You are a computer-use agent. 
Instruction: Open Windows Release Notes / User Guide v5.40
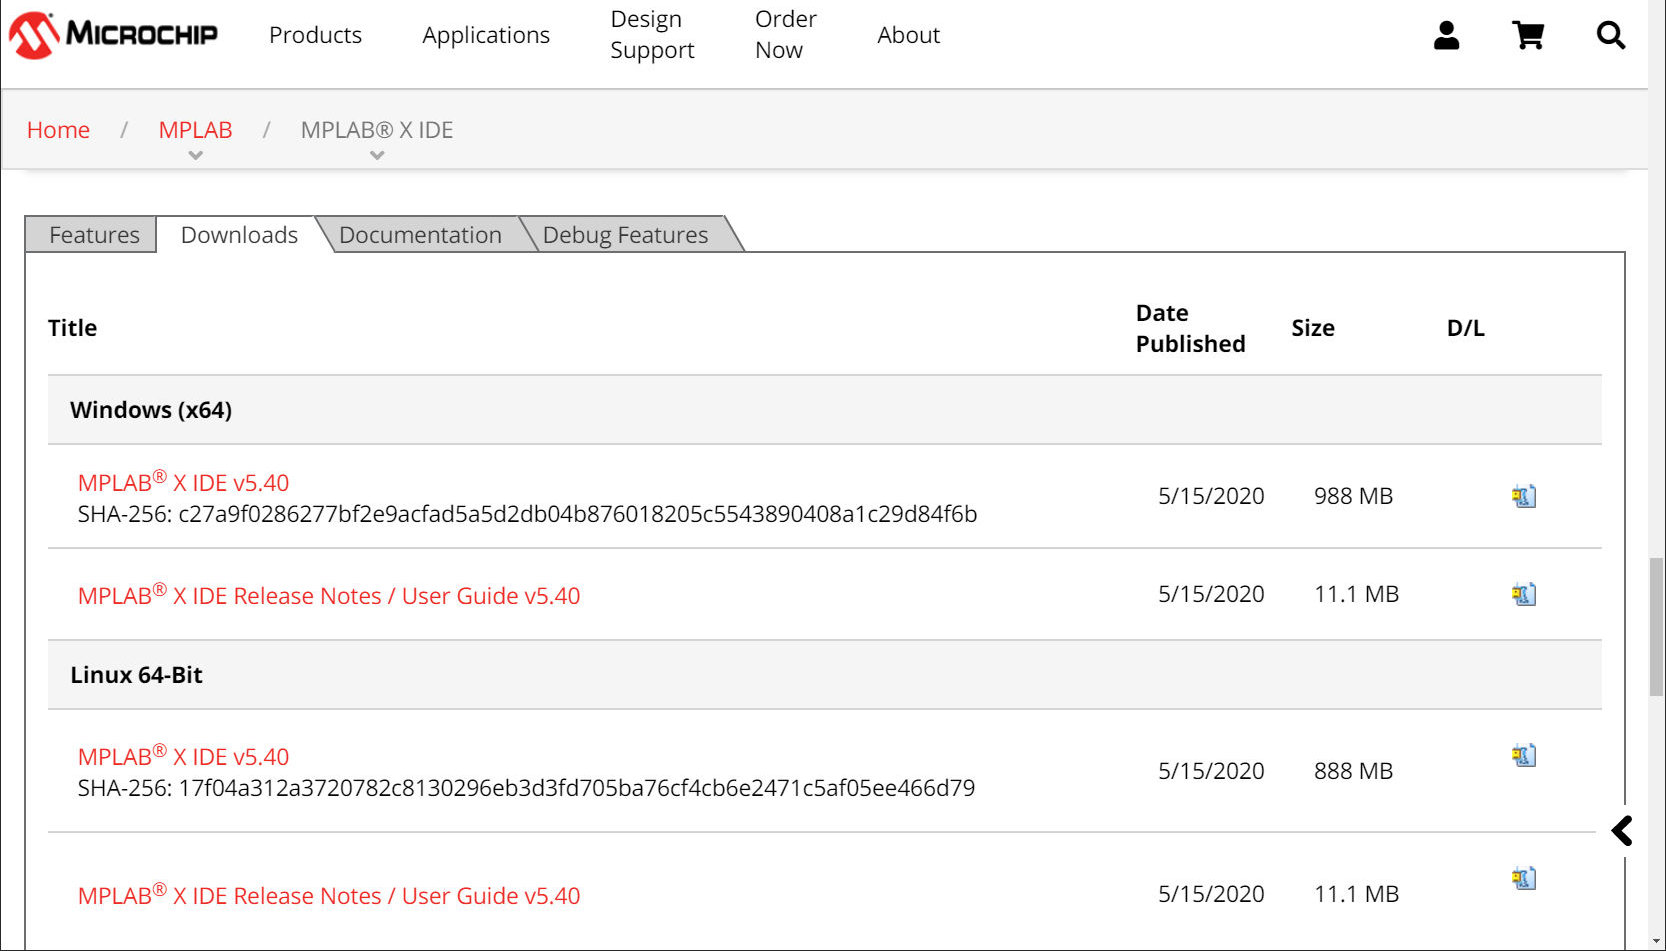[x=329, y=595]
